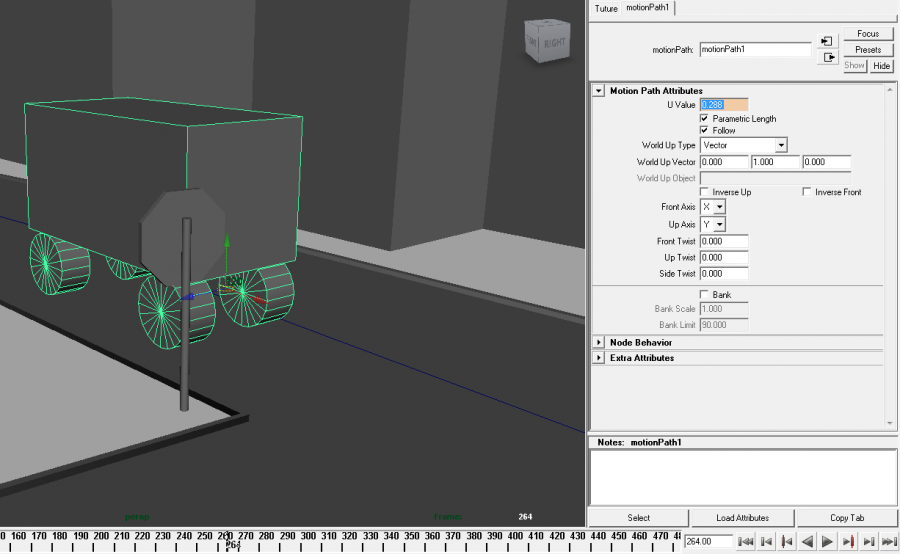Toggle the Parametric Length checkbox
The height and width of the screenshot is (554, 900).
click(x=704, y=118)
